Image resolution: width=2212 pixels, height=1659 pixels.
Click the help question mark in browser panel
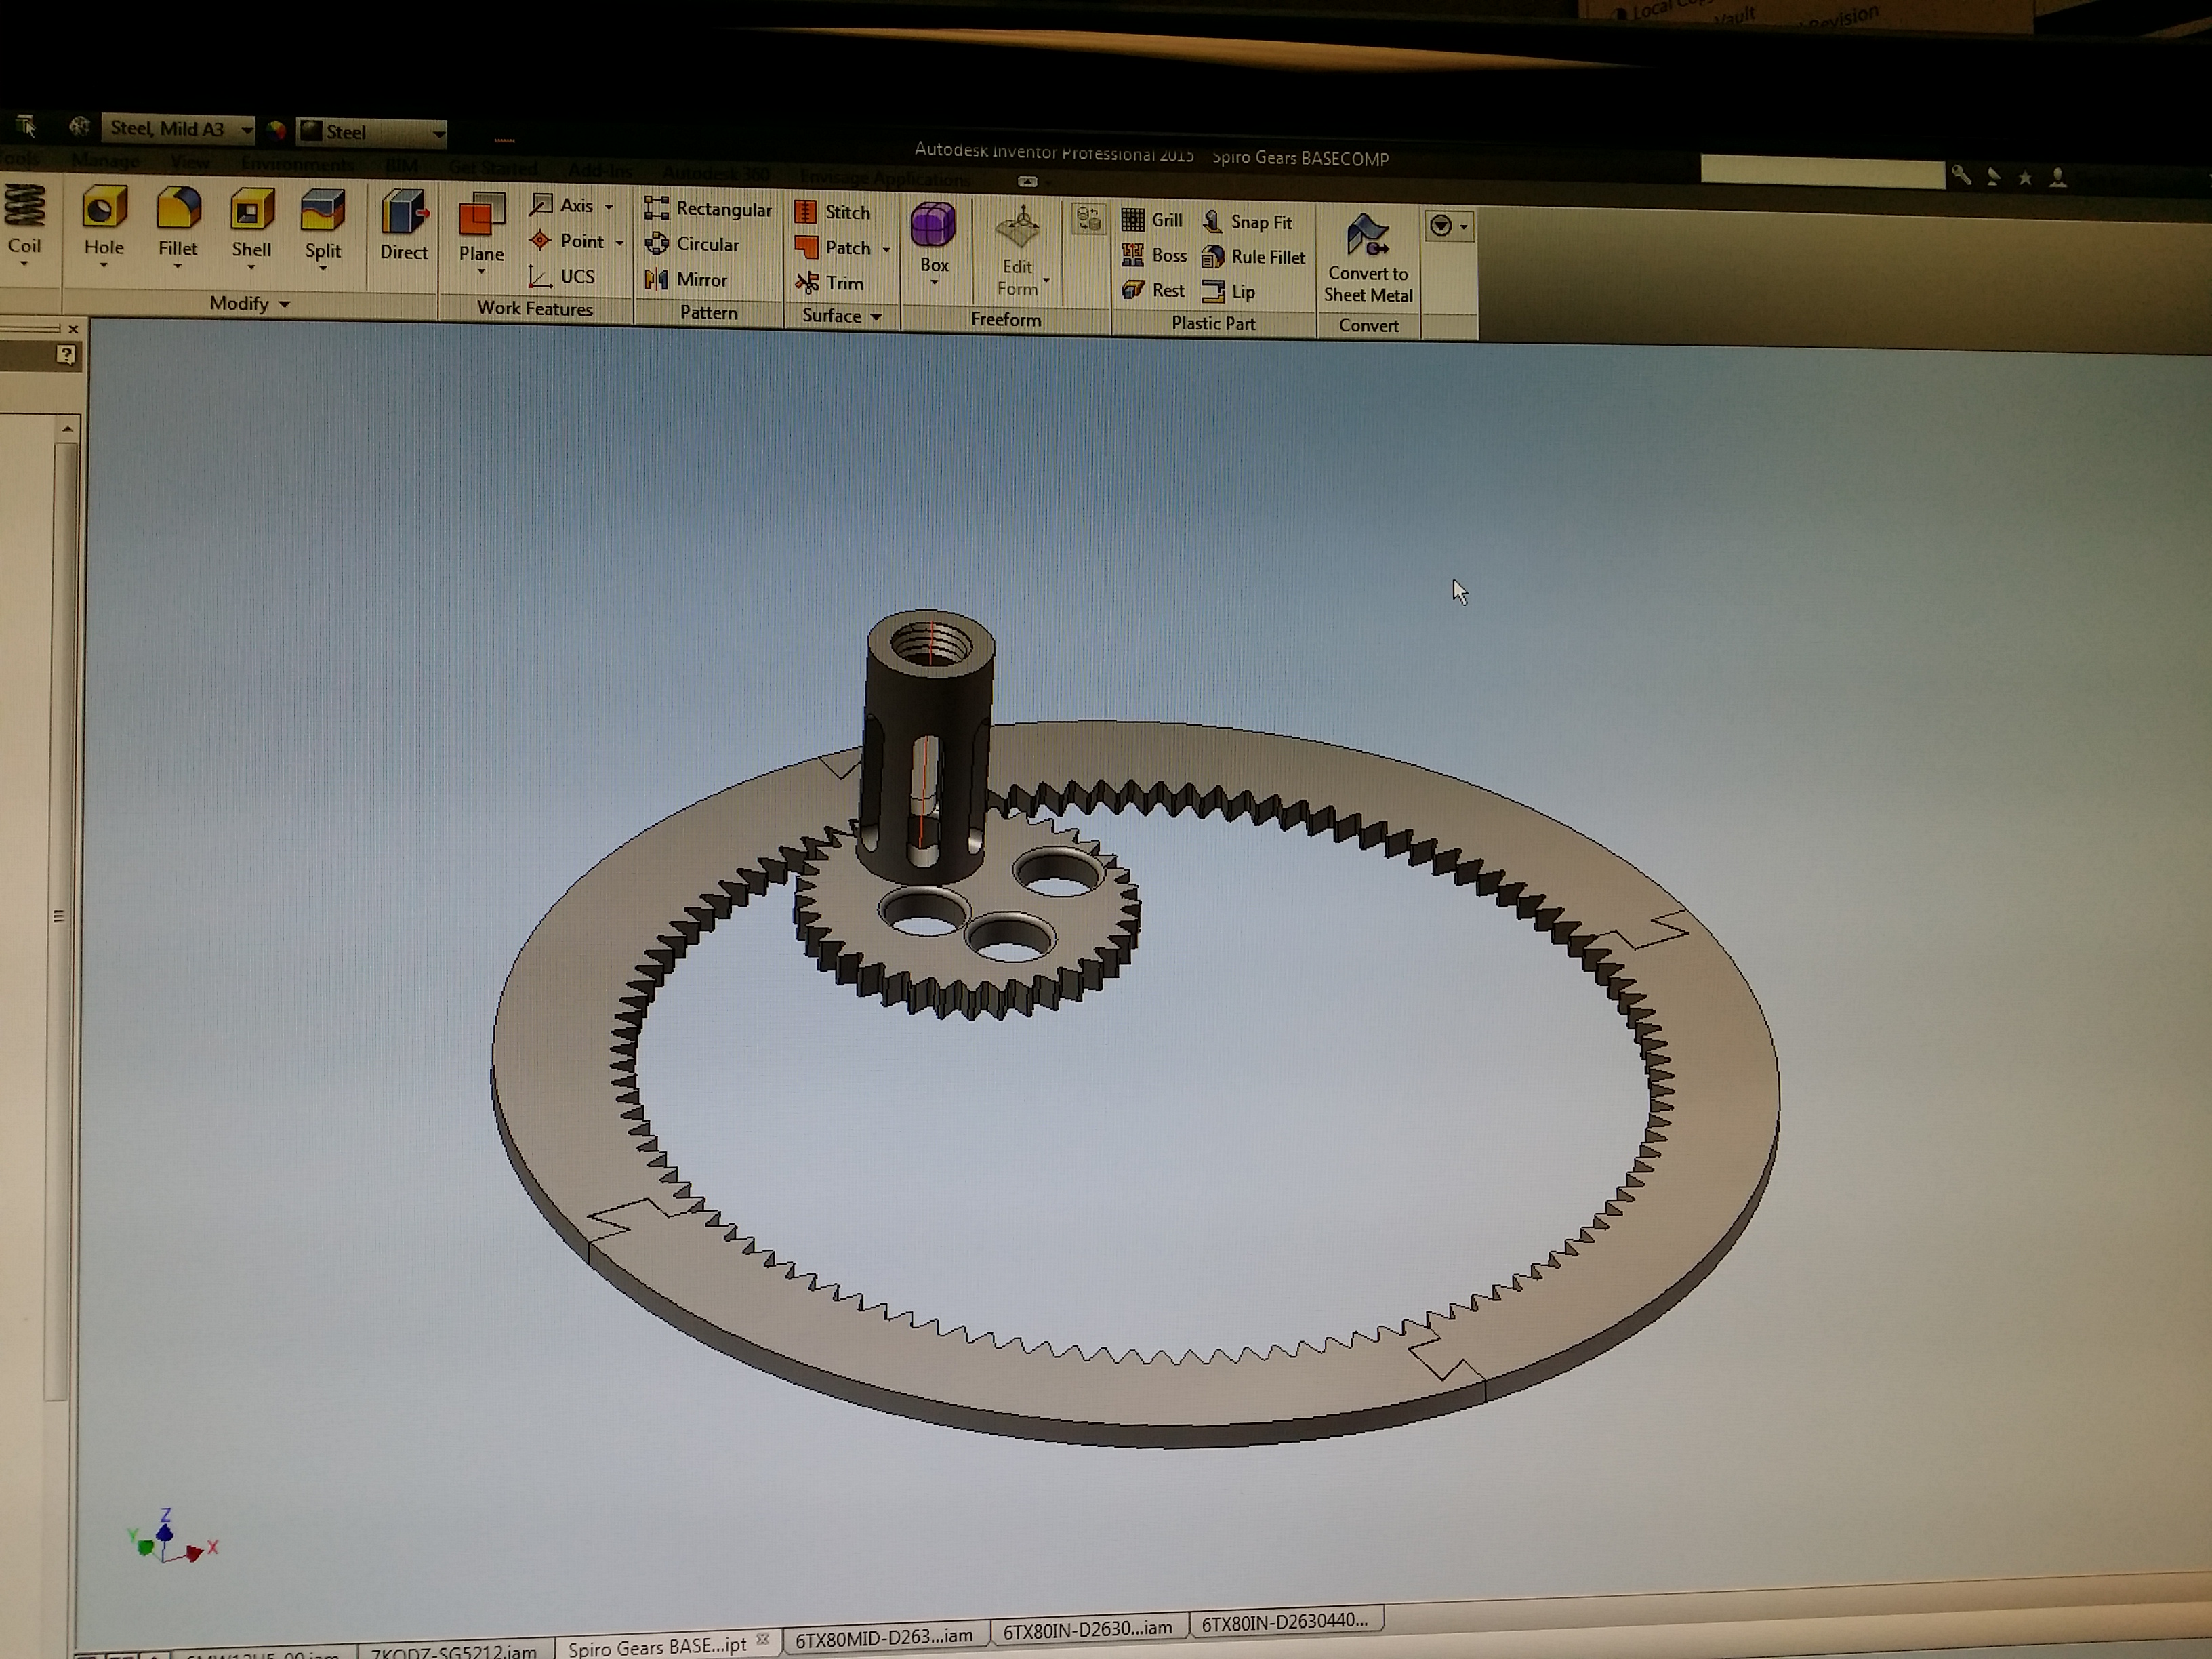pyautogui.click(x=66, y=354)
